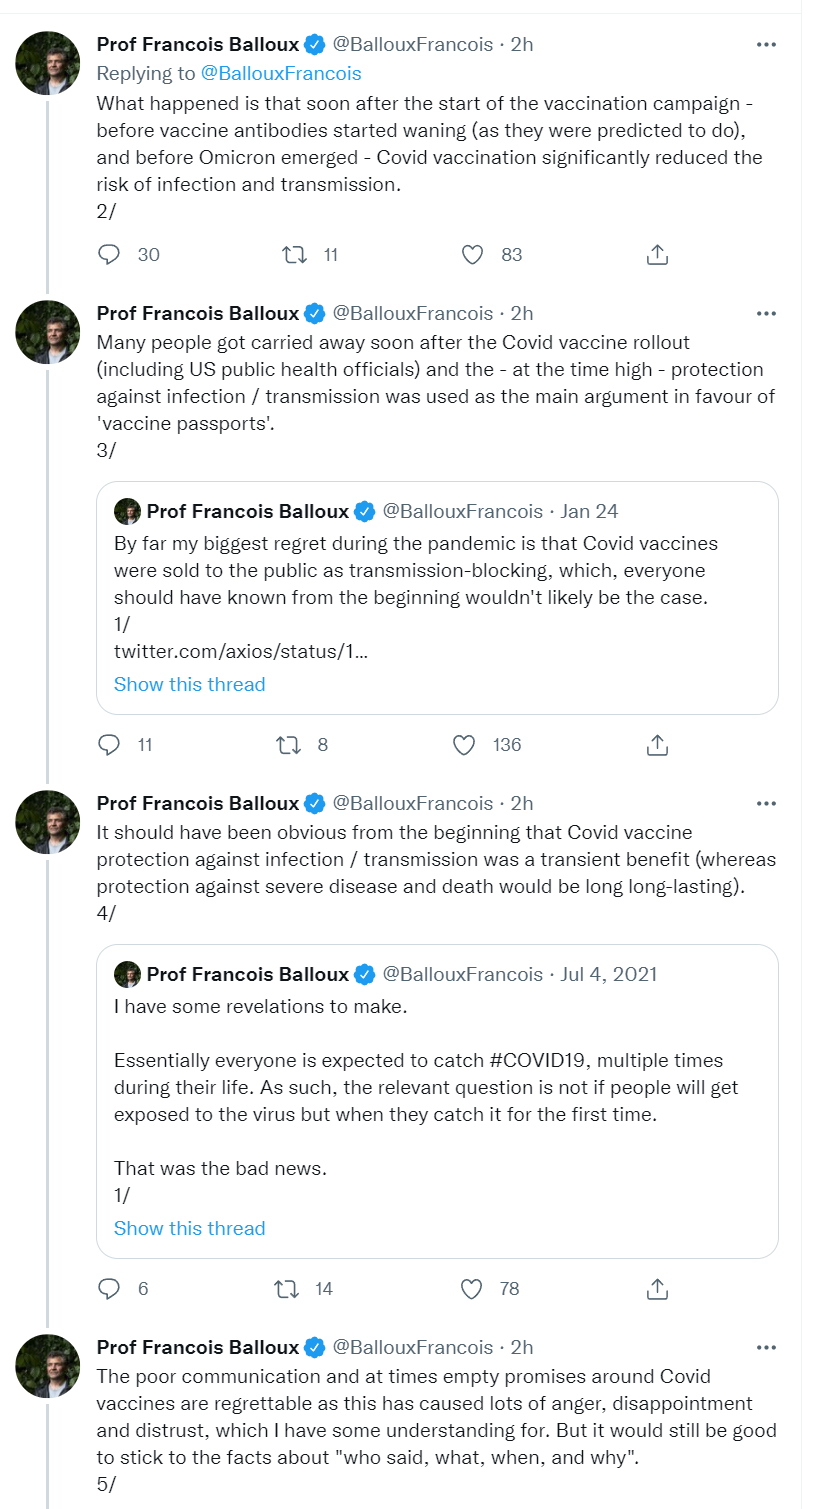Screen dimensions: 813x1509
Task: Retweet the tweet with 8 retweets
Action: coord(288,745)
